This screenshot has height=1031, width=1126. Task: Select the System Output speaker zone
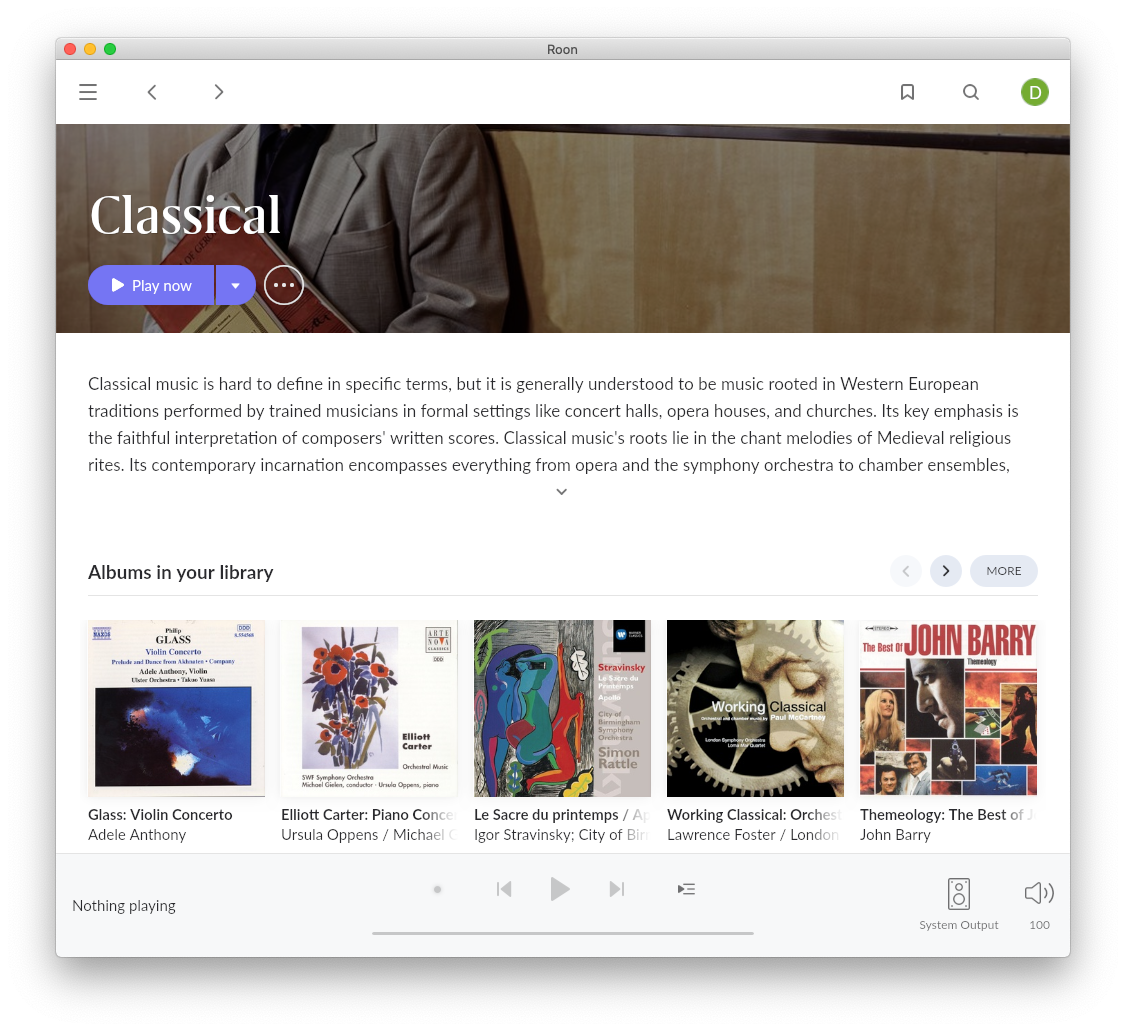[x=959, y=904]
